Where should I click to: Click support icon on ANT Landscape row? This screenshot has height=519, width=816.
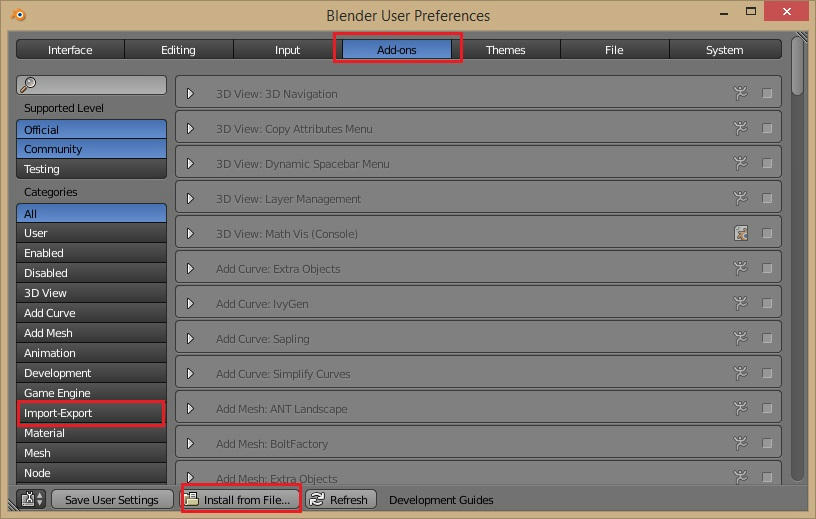741,408
